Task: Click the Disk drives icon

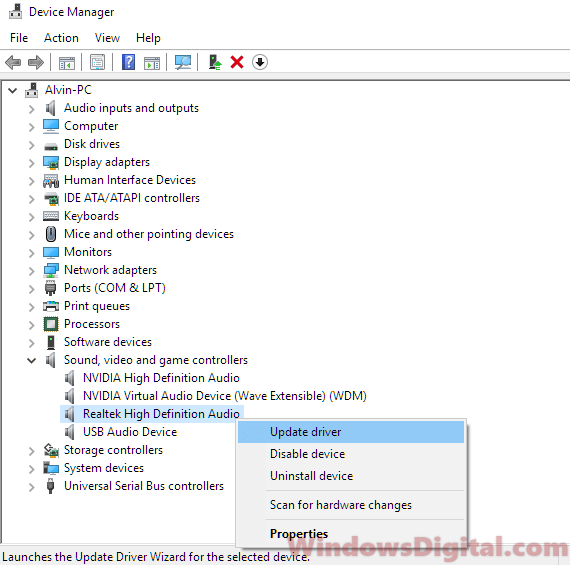Action: pyautogui.click(x=51, y=146)
